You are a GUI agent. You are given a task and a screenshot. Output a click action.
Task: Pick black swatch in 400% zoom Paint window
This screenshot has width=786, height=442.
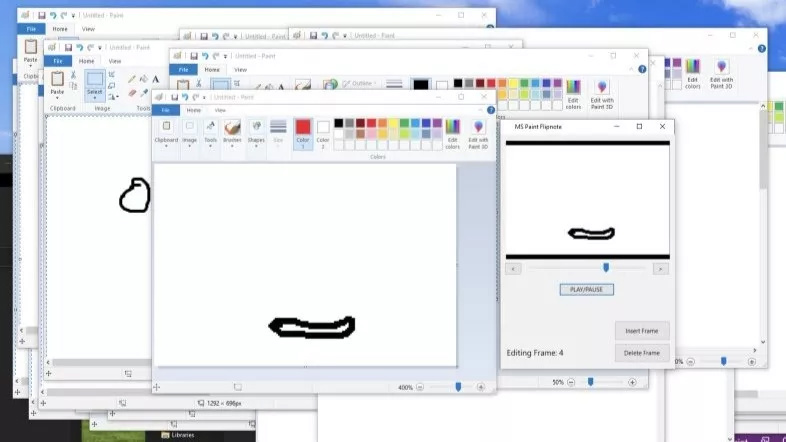[339, 123]
